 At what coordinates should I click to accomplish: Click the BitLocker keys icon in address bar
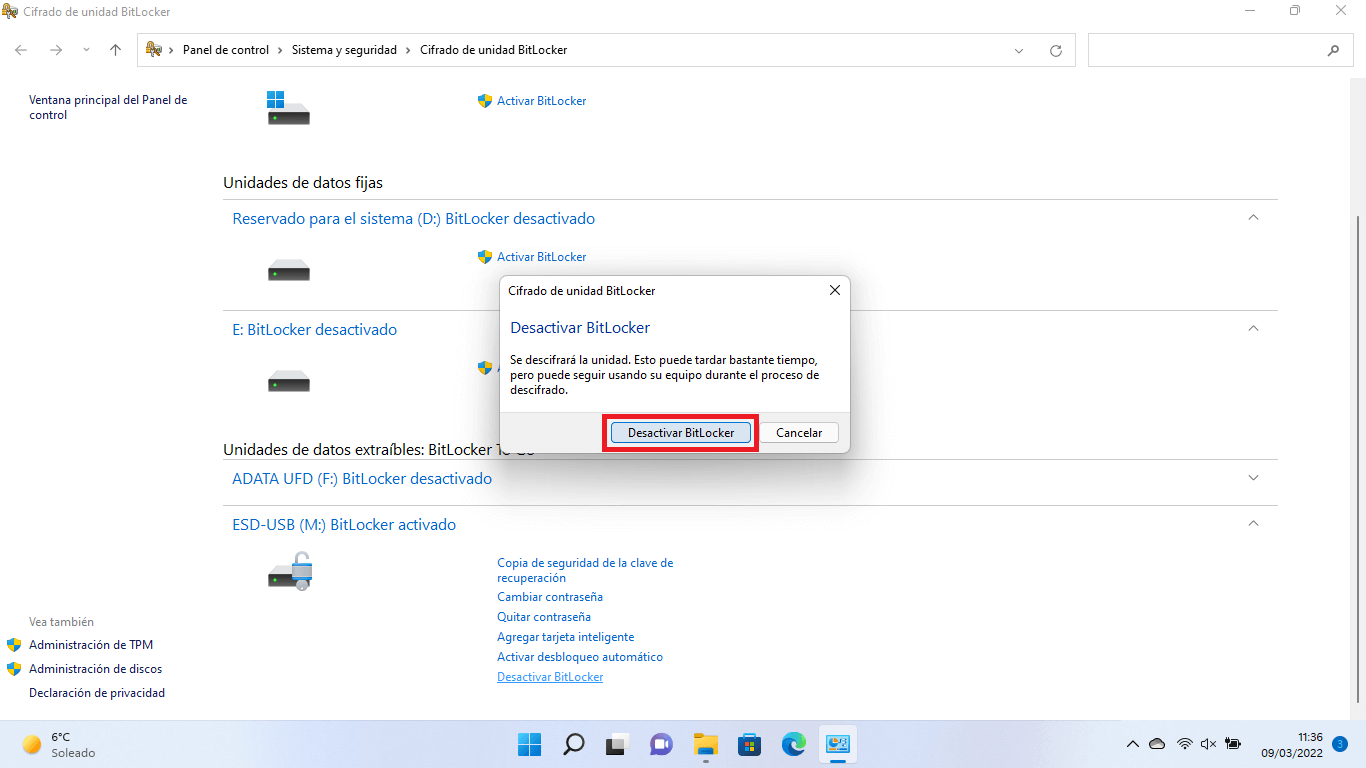click(x=154, y=50)
